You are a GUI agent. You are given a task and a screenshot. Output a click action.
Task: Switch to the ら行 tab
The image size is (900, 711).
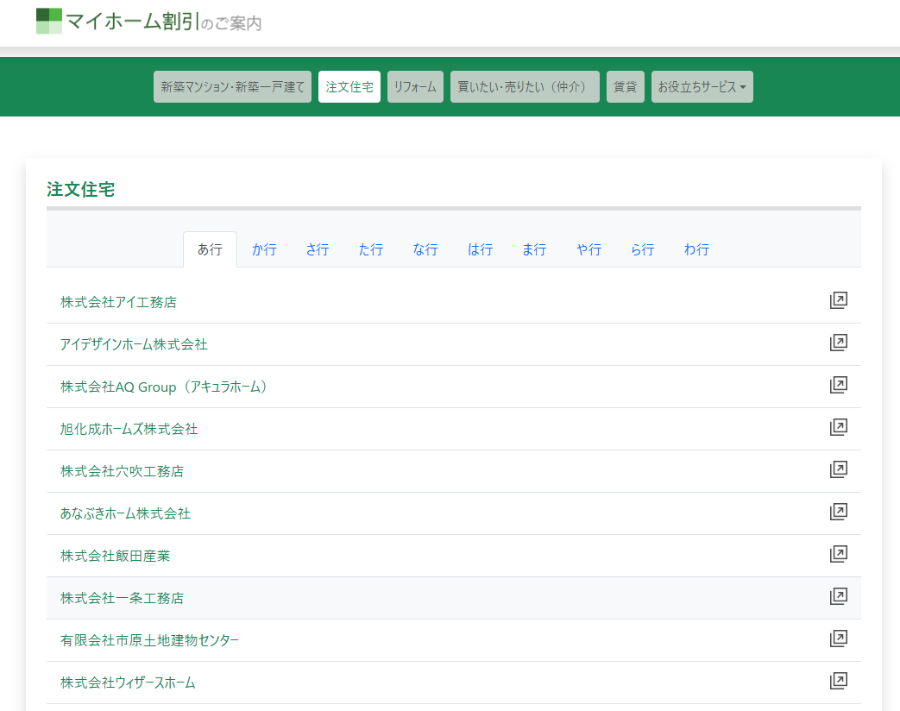(643, 250)
